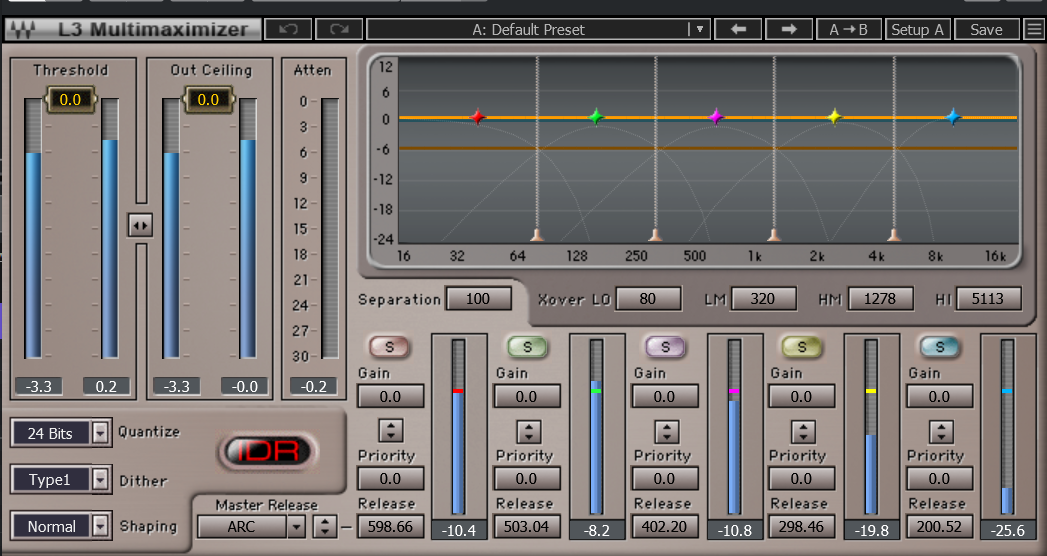Open the hamburger menu in the header

1034,29
